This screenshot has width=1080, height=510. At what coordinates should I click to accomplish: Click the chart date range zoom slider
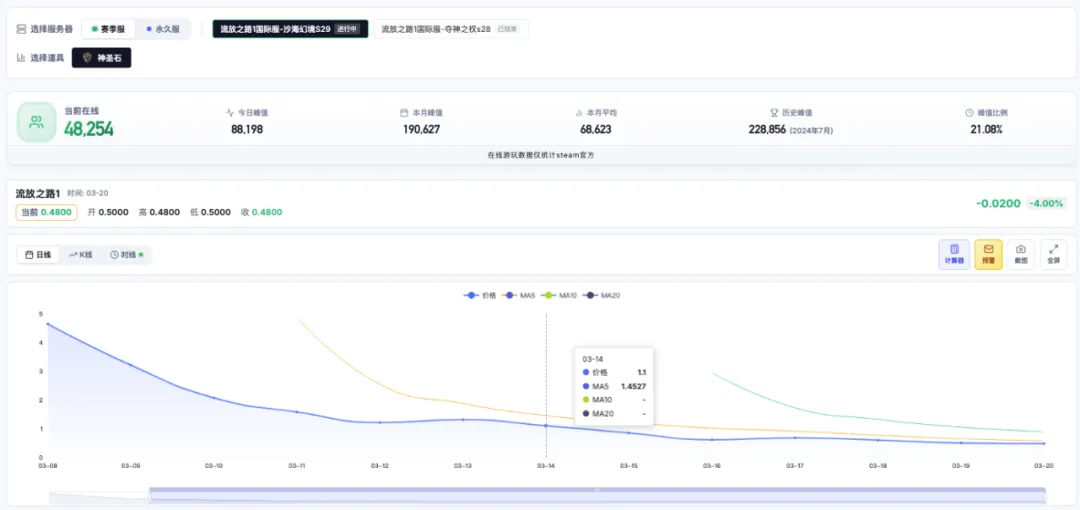click(x=597, y=495)
